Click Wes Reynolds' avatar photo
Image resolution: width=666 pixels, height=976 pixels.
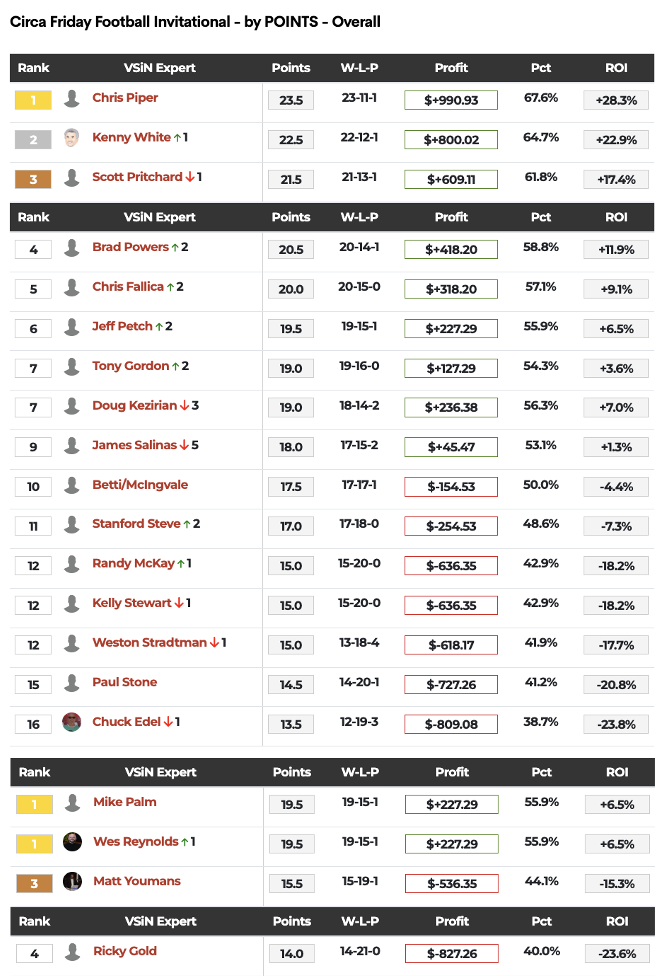tap(71, 842)
